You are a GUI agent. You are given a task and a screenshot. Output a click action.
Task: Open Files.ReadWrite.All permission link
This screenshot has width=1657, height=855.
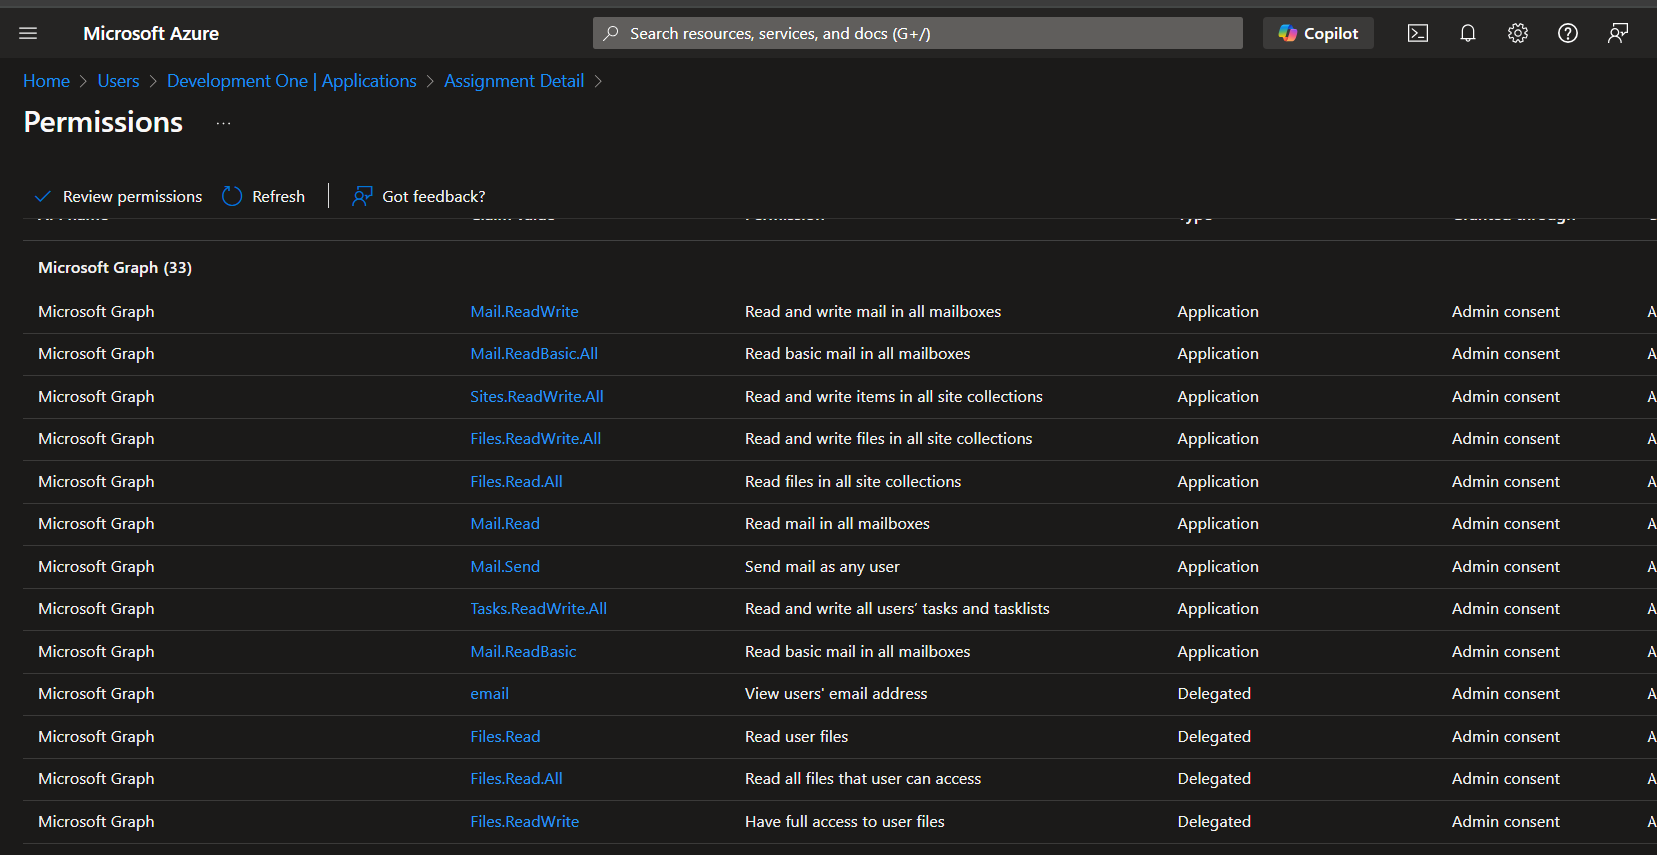536,439
